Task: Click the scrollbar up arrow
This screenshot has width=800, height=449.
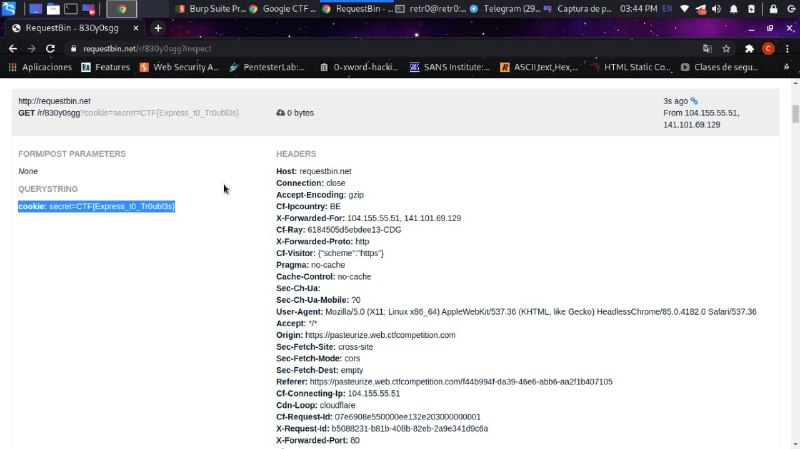Action: (x=795, y=83)
